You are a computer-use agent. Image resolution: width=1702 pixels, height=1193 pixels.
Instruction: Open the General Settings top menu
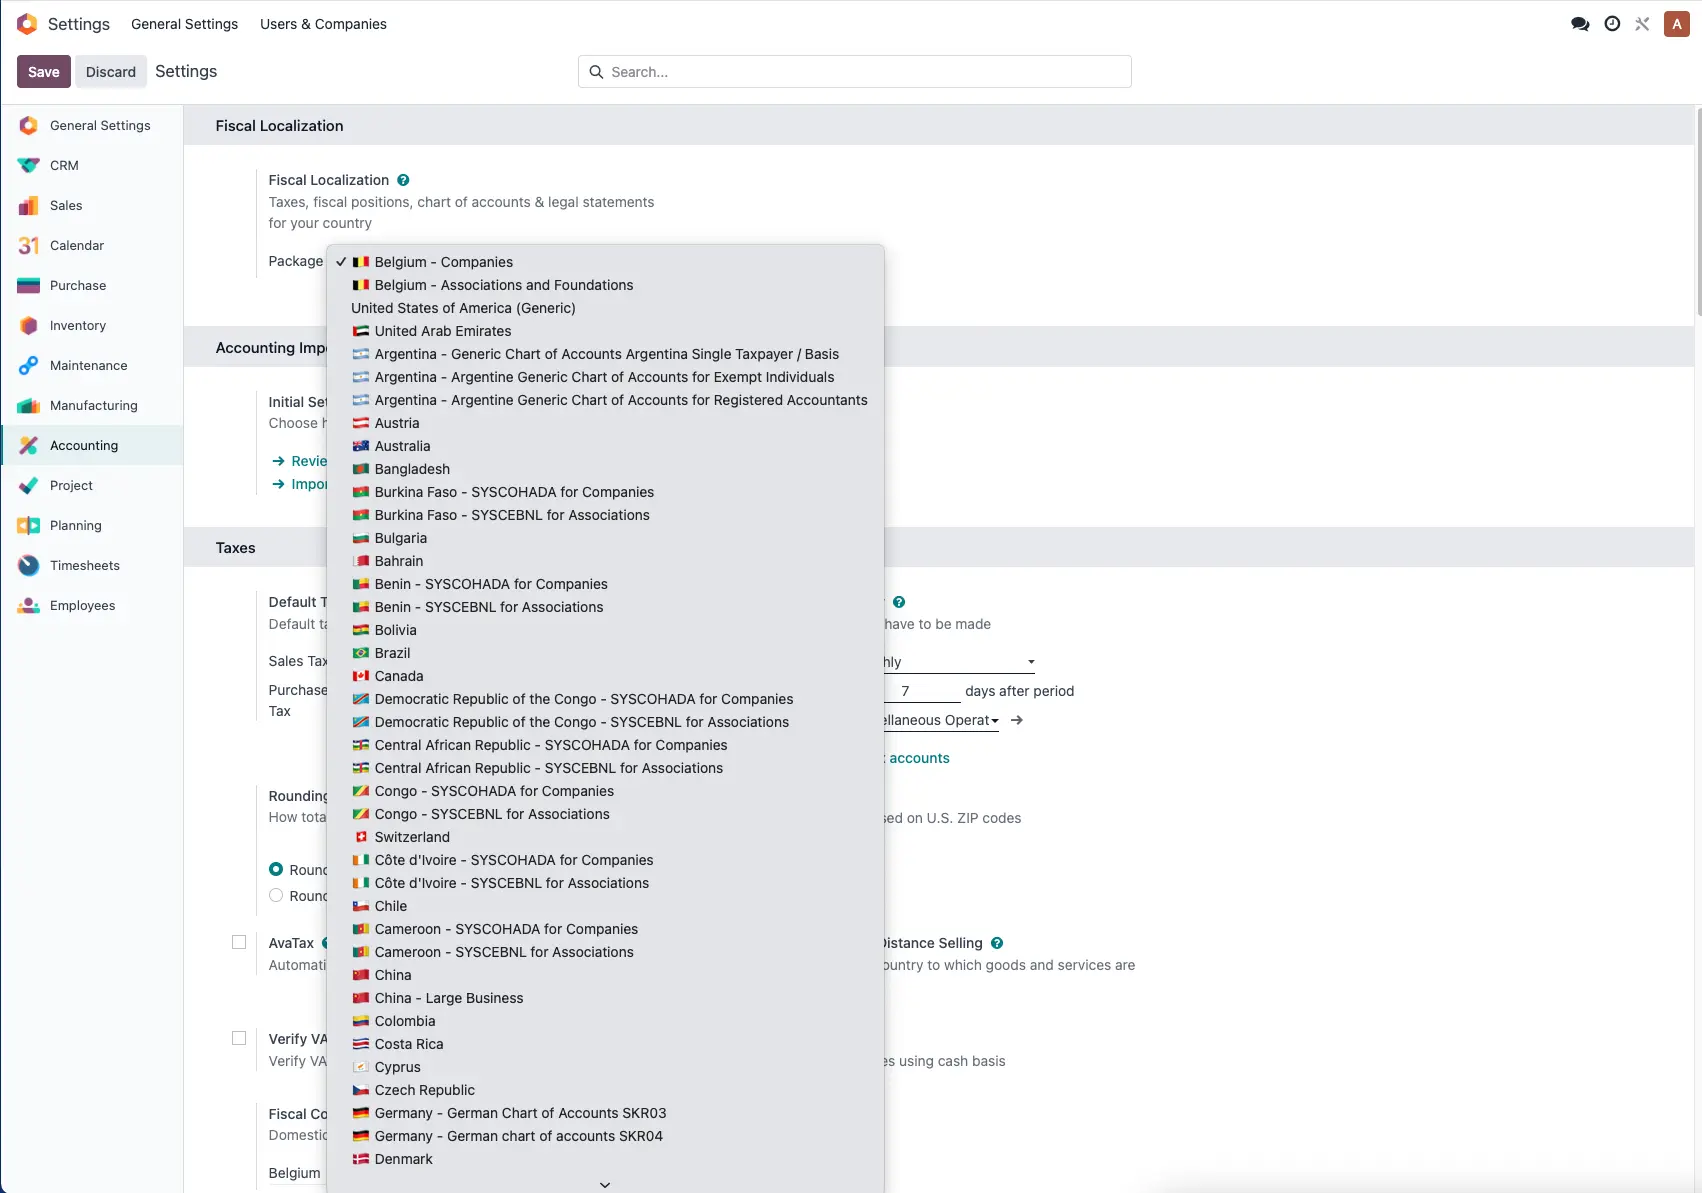(184, 24)
